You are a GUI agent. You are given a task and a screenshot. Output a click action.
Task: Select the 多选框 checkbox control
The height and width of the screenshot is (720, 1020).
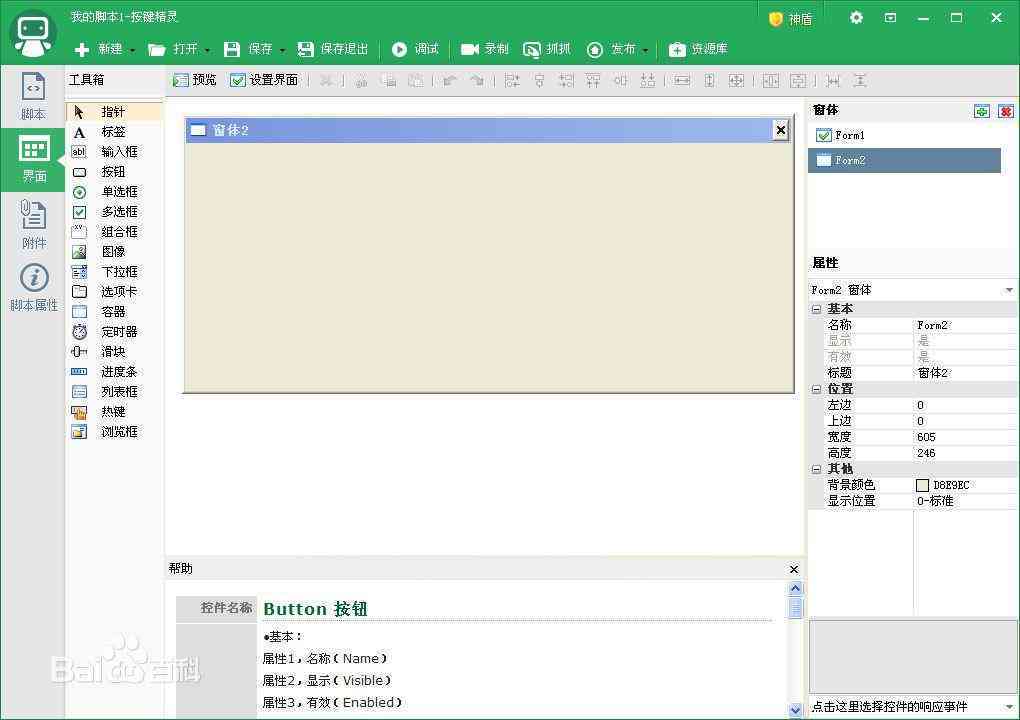pos(114,212)
